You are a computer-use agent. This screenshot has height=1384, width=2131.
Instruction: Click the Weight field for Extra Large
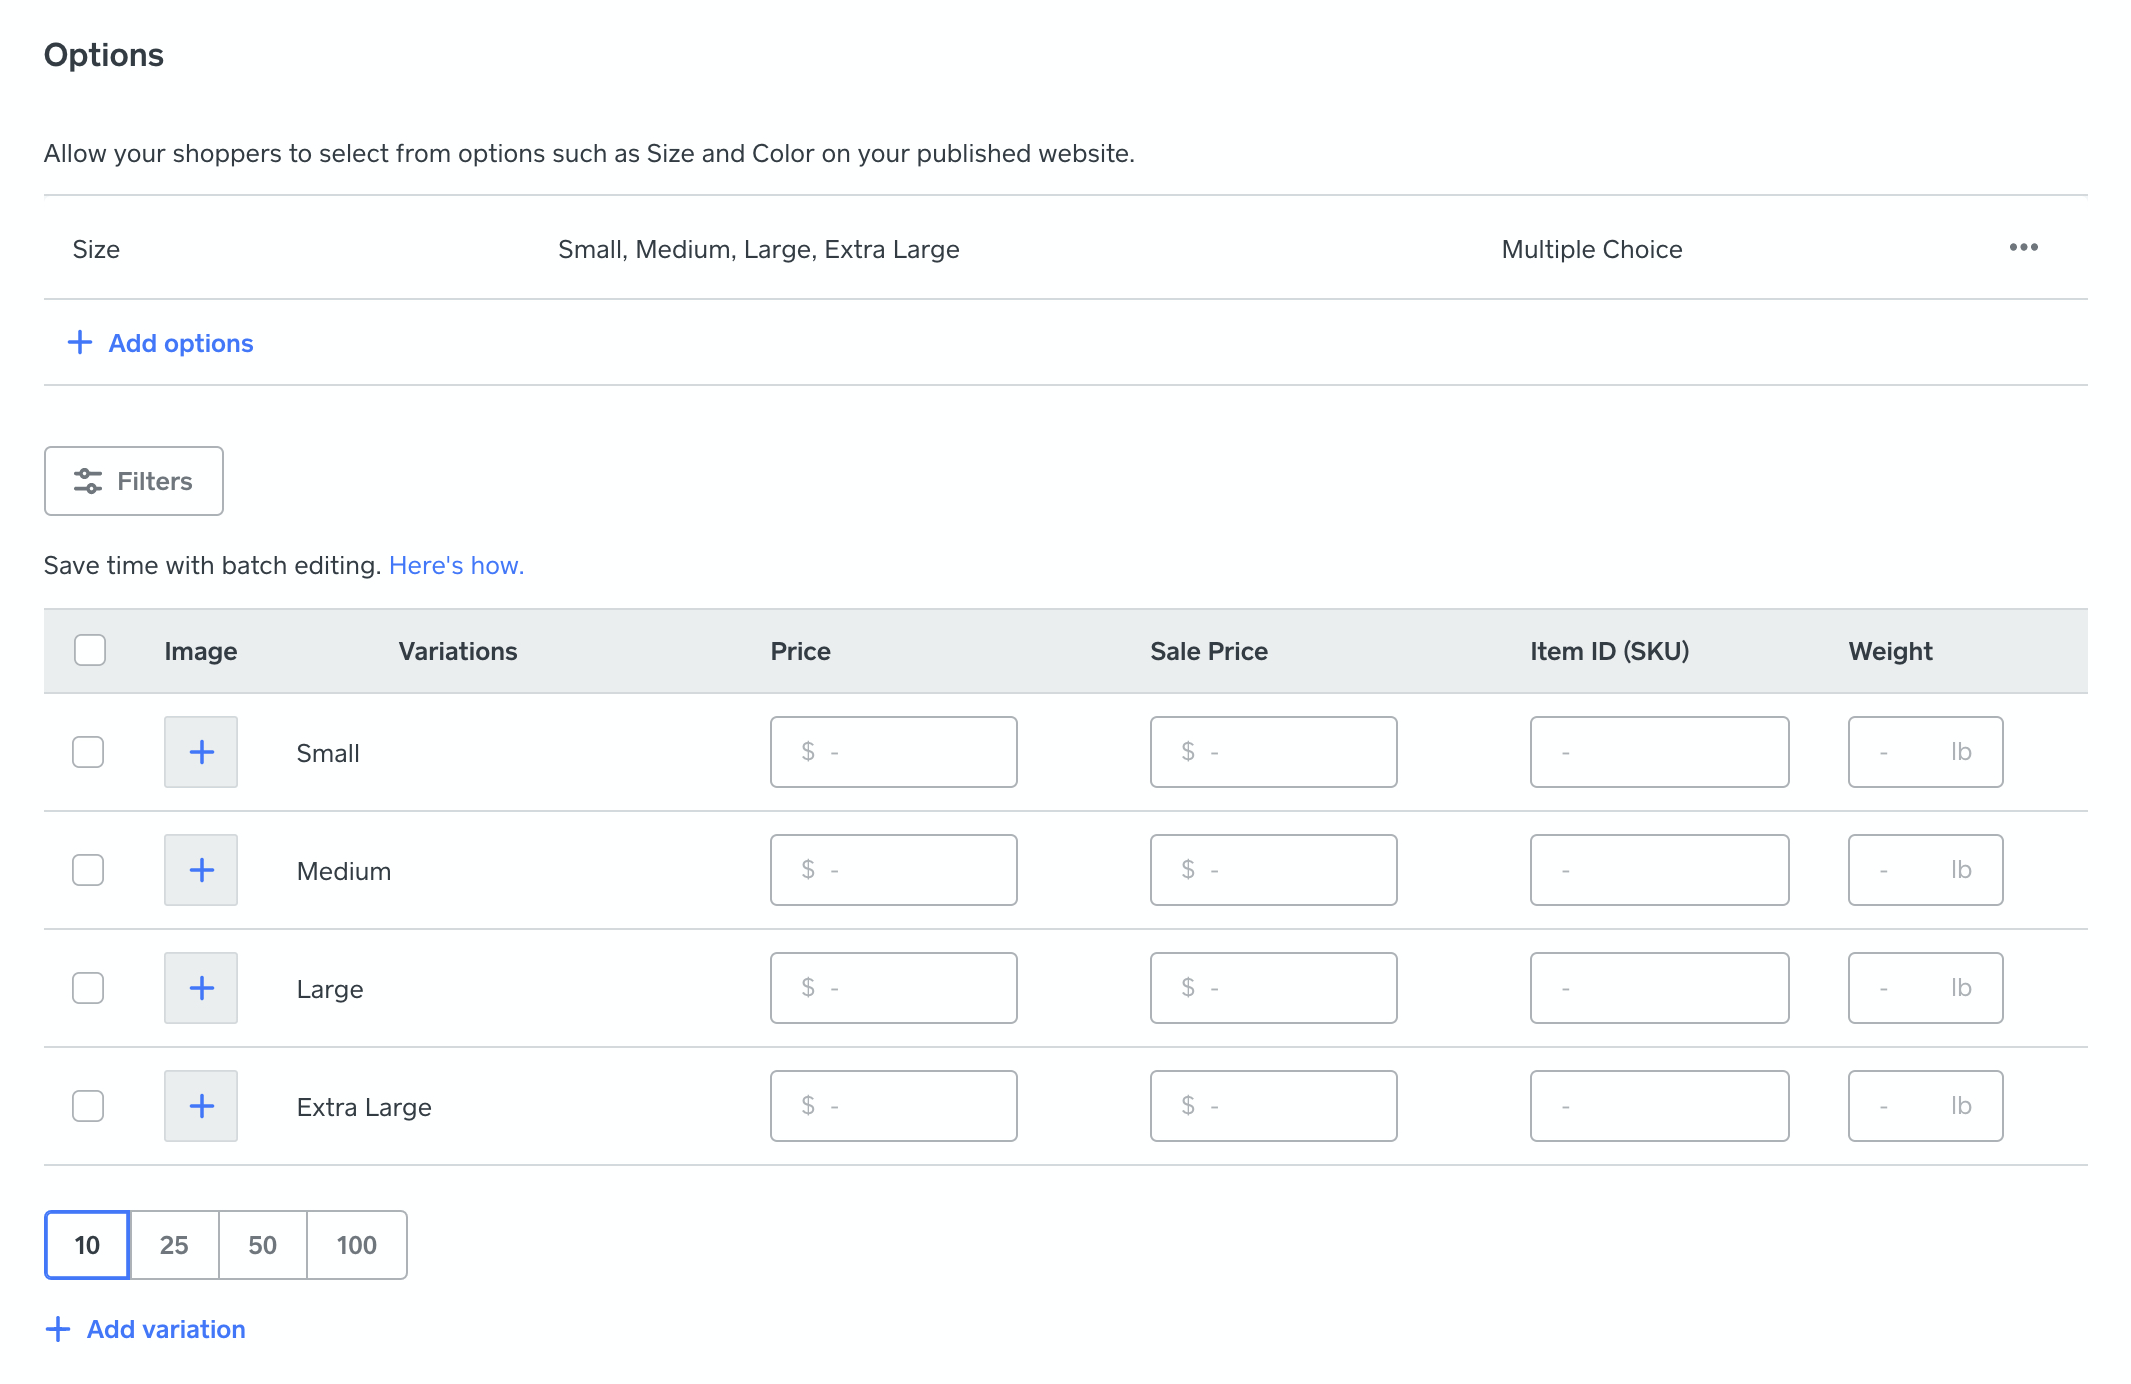coord(1924,1106)
